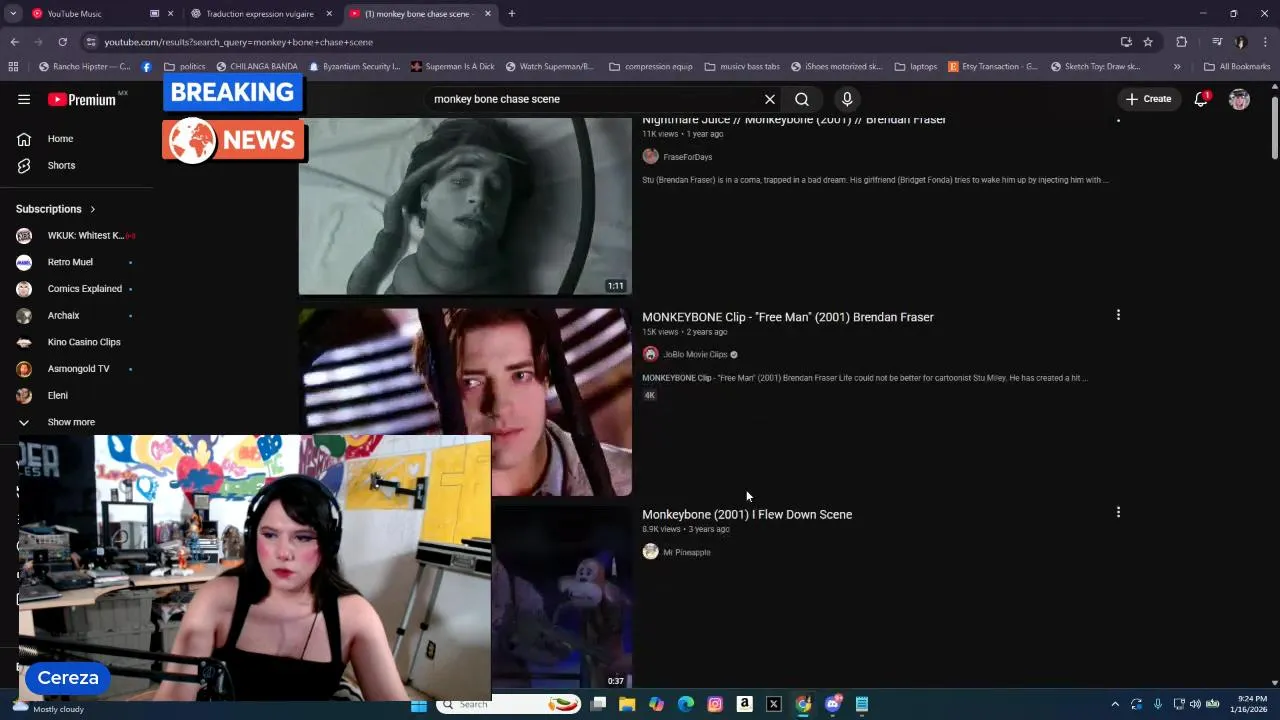Open the account avatar menu
The height and width of the screenshot is (720, 1280).
[1239, 99]
